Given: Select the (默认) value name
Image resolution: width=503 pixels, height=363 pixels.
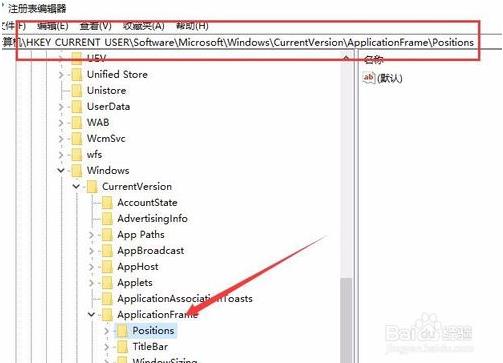Looking at the screenshot, I should 390,78.
